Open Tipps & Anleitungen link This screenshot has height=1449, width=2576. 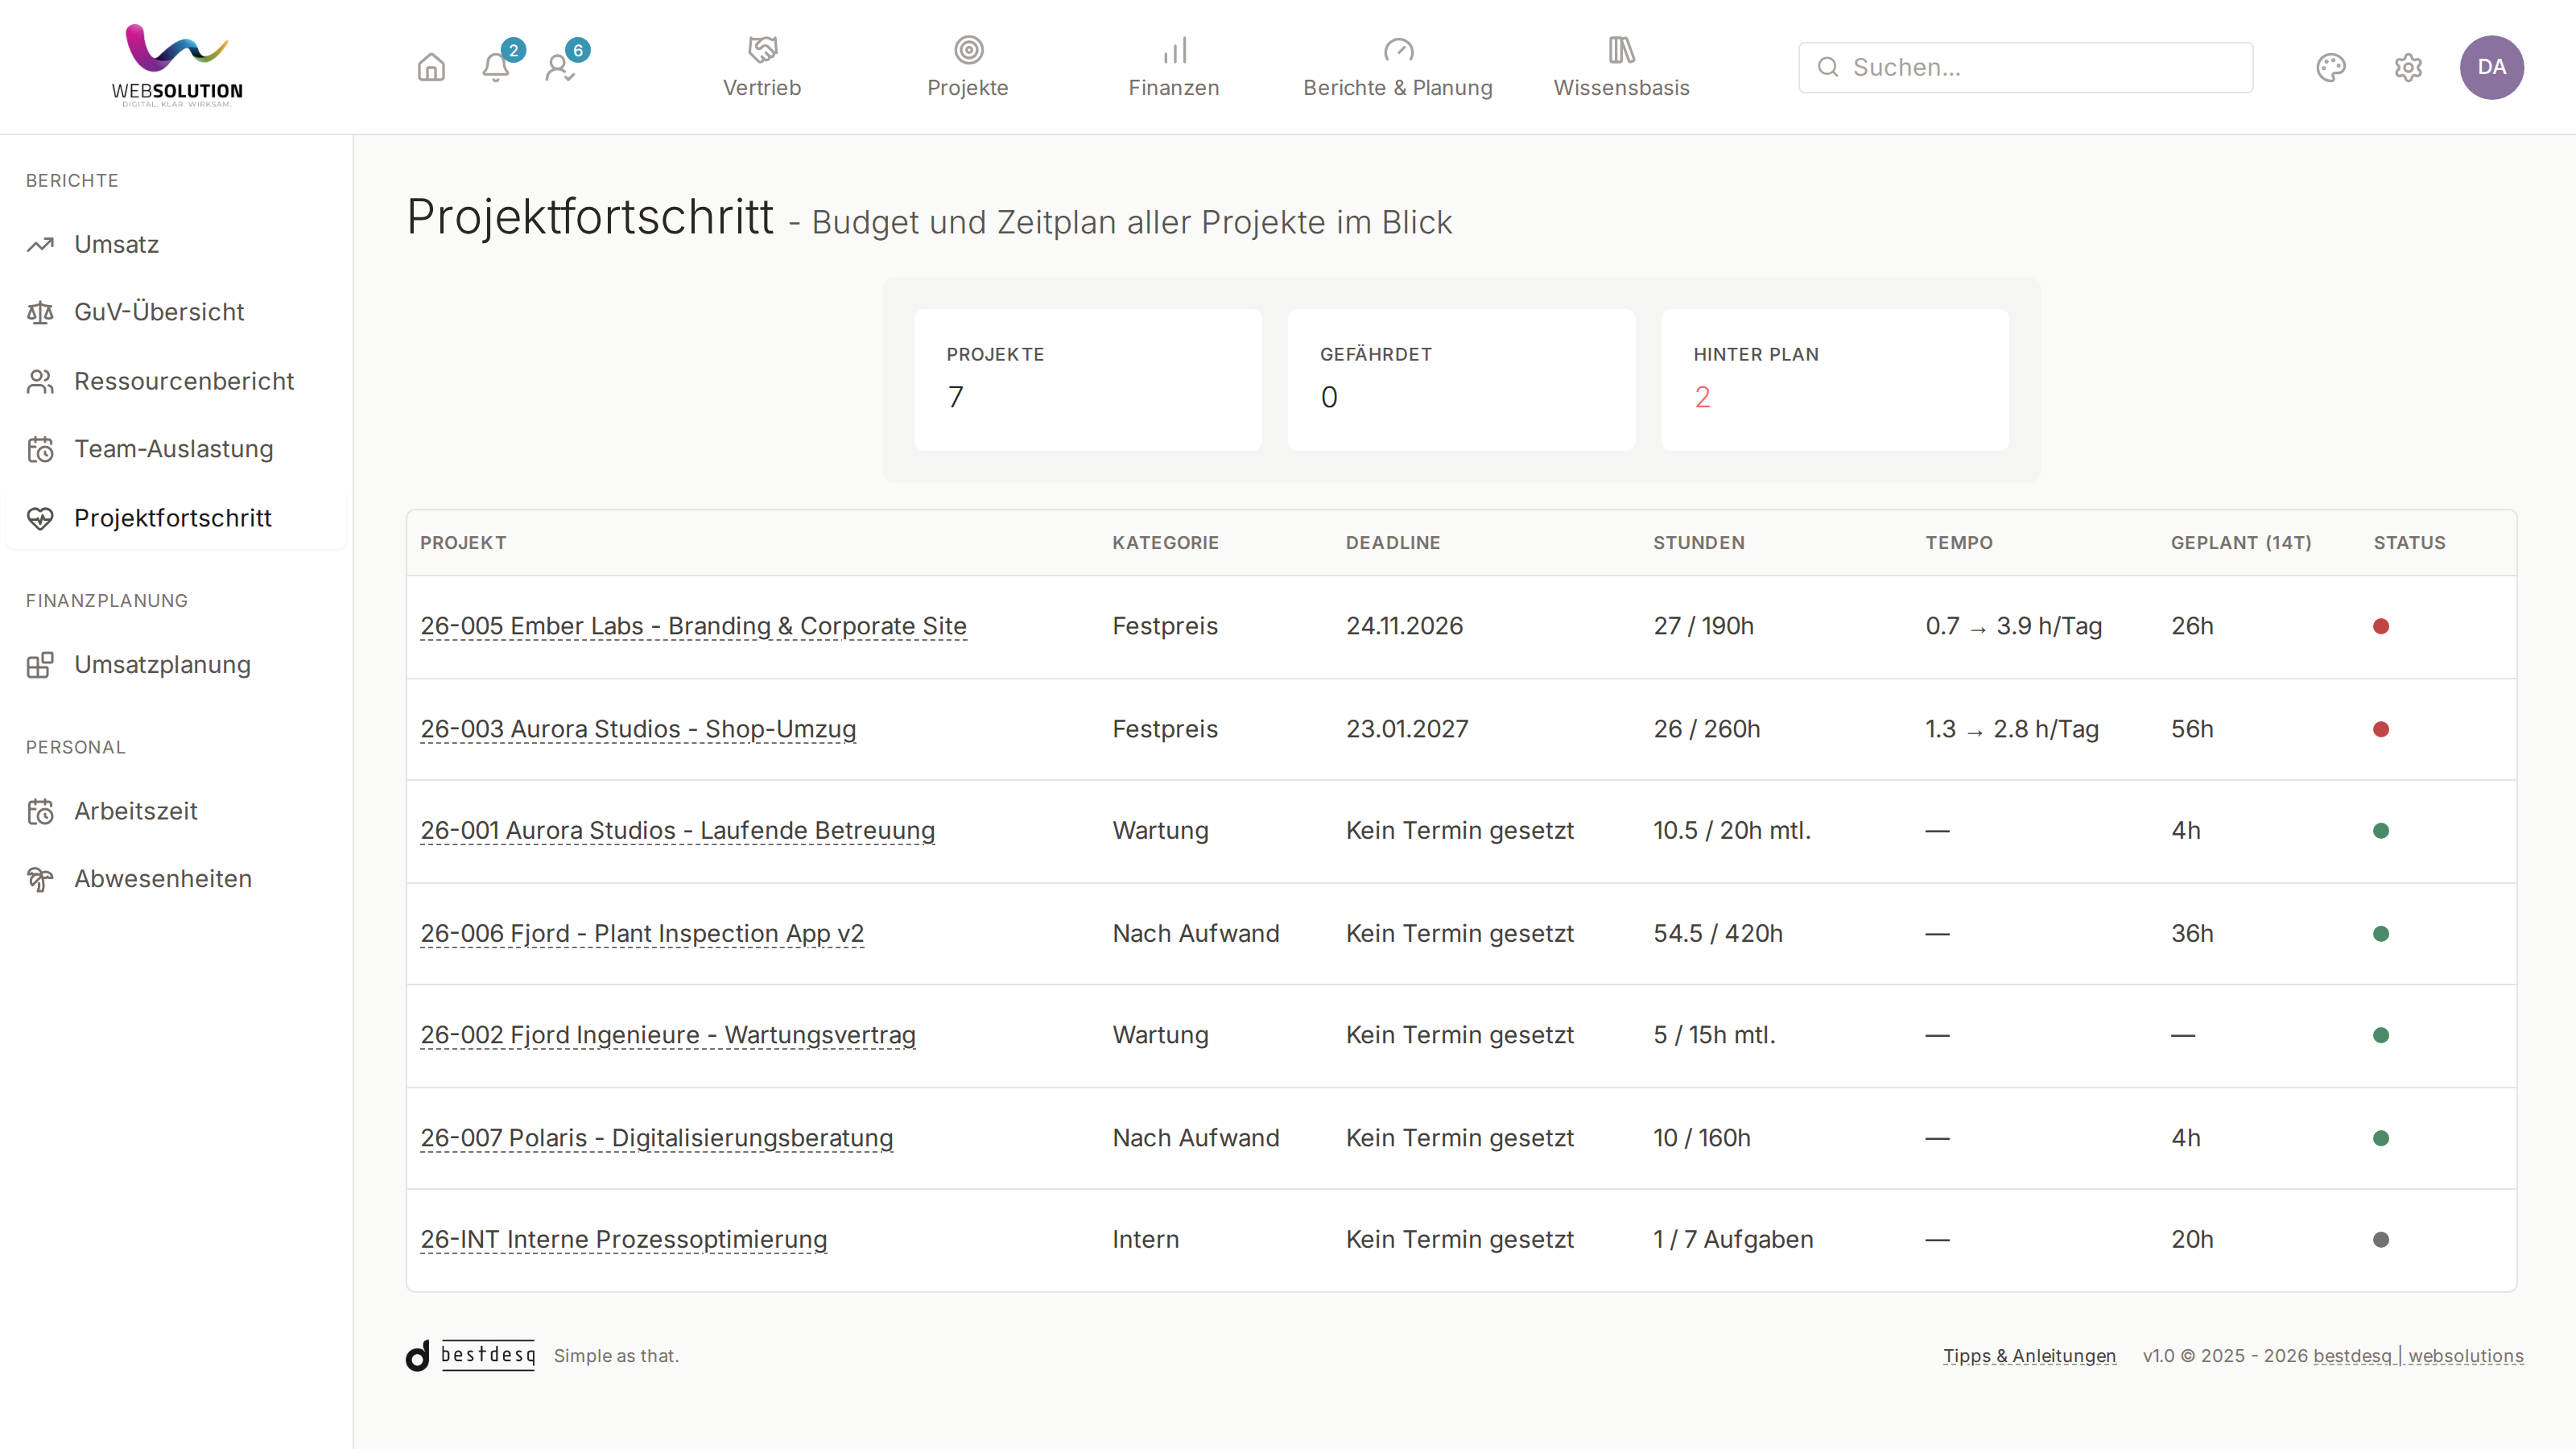(x=2029, y=1356)
